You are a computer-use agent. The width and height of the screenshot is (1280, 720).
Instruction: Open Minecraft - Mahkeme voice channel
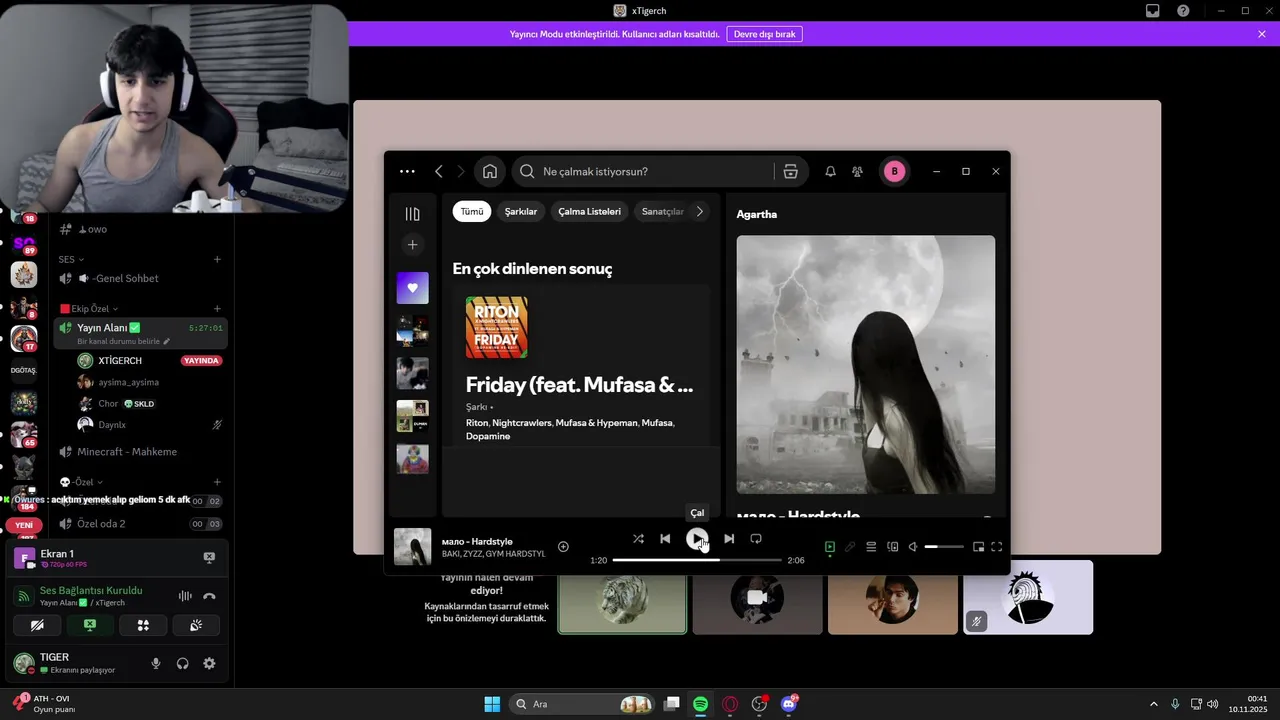point(140,452)
